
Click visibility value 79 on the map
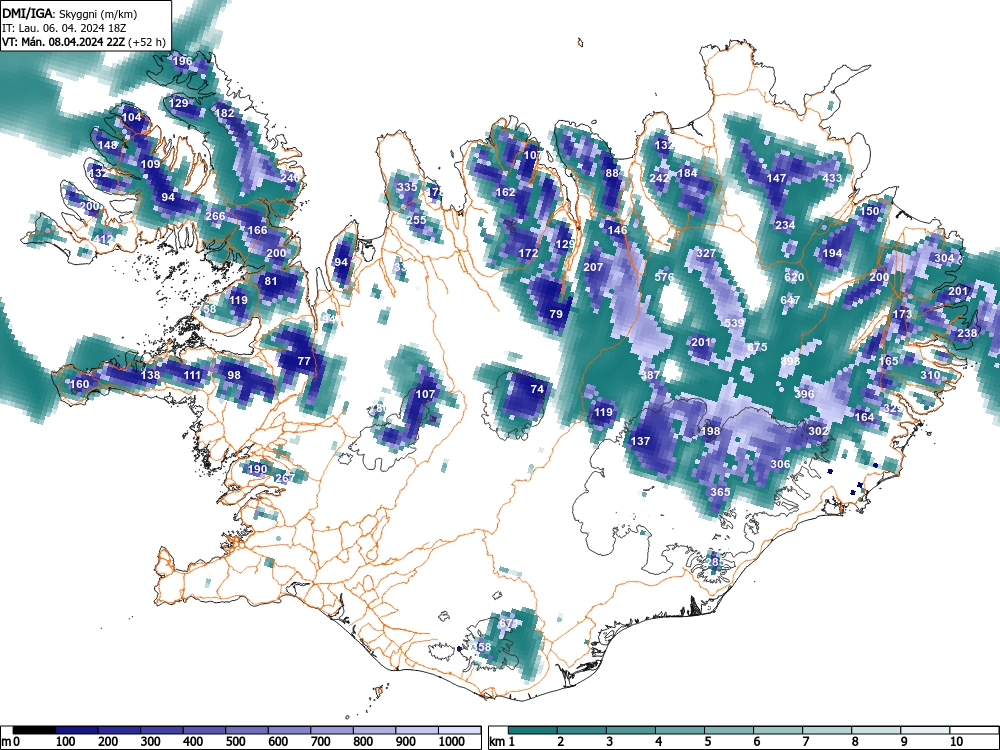(555, 314)
